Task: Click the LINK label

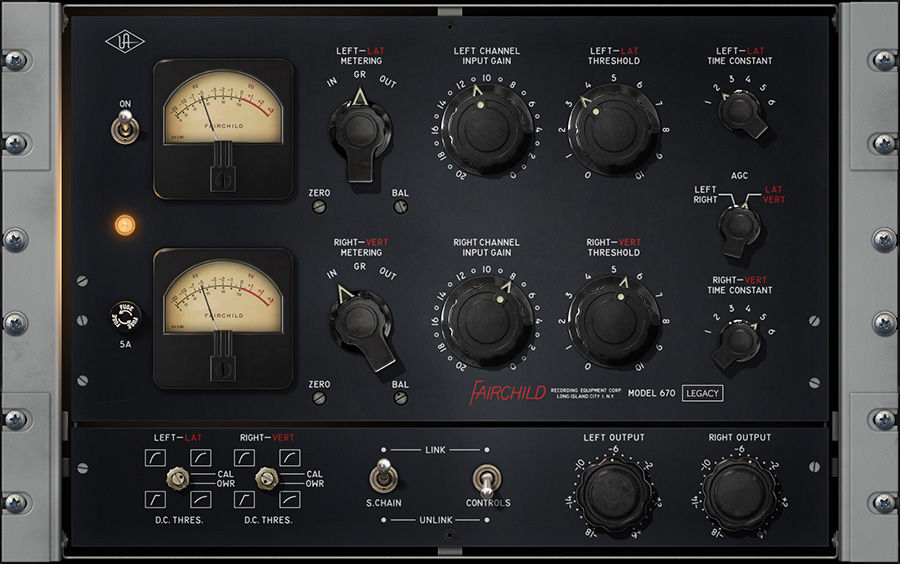Action: click(x=435, y=450)
